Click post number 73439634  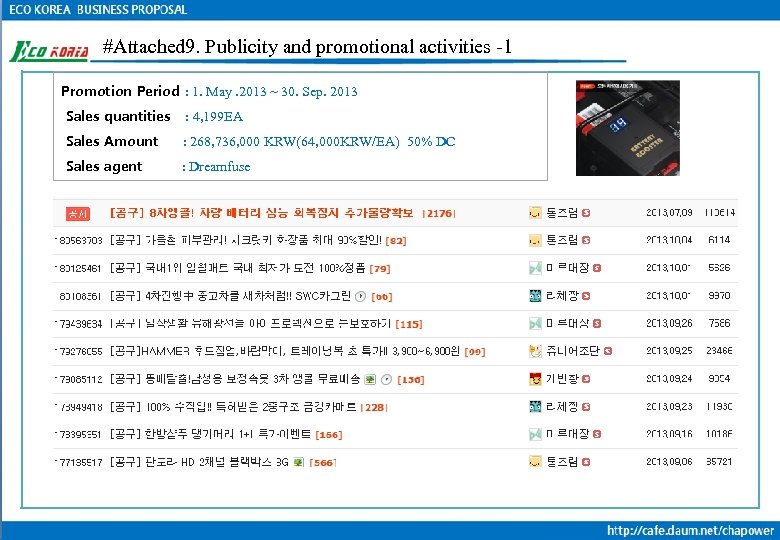[x=80, y=324]
